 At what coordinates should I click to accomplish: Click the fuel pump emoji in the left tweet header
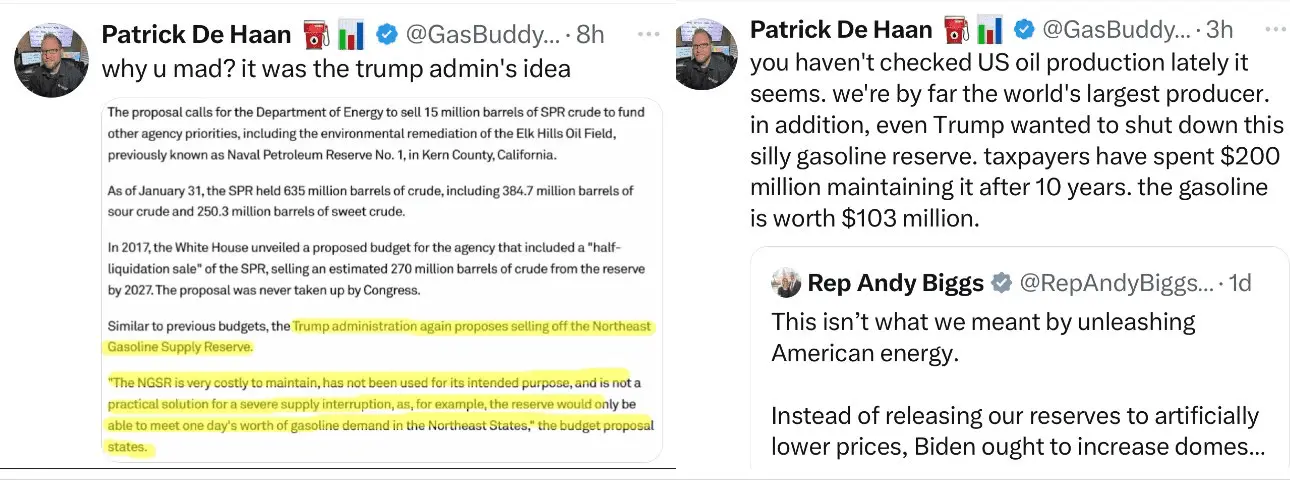313,34
